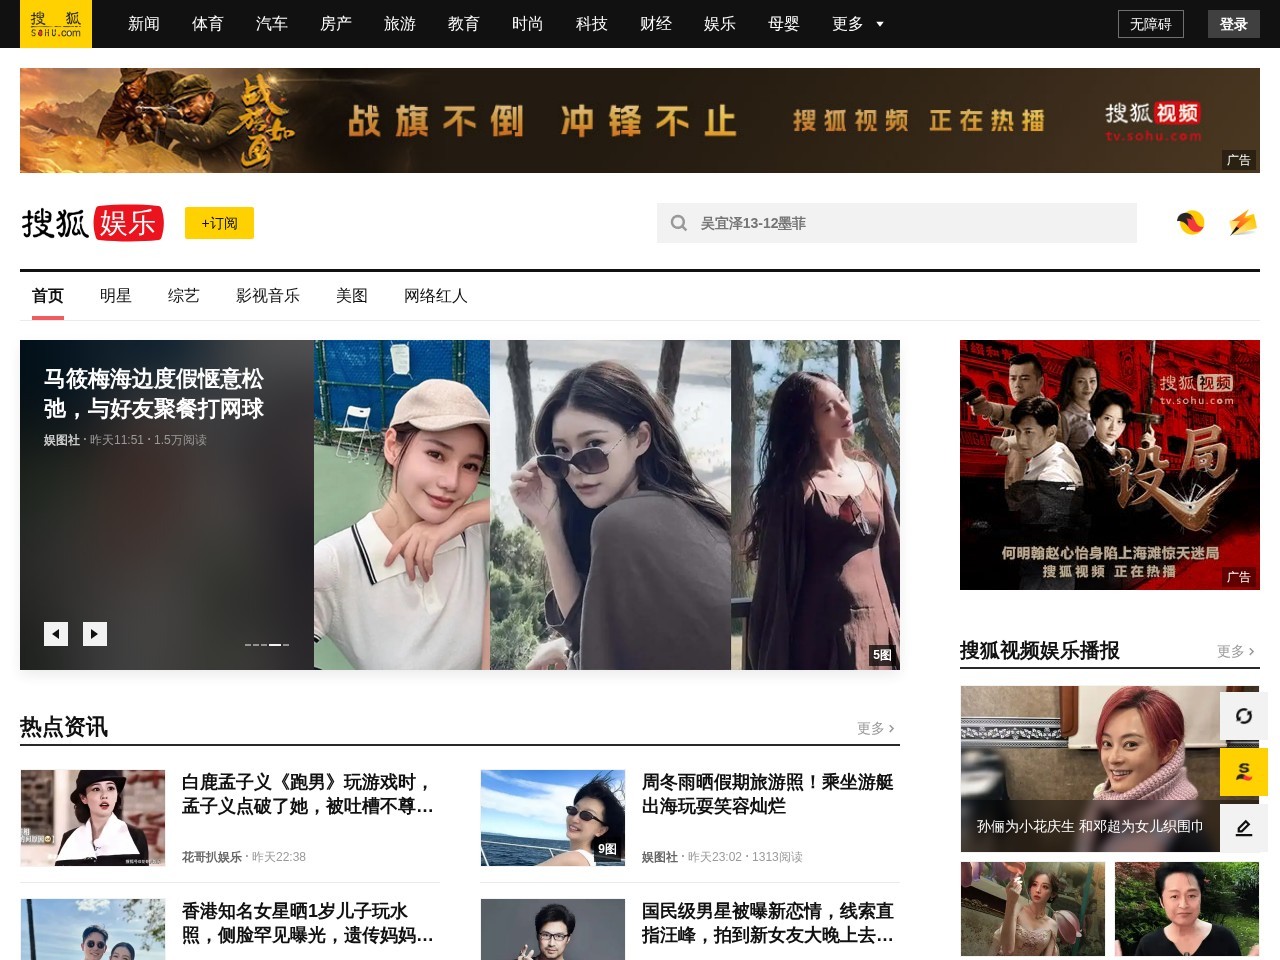Open 财经 in top navigation
Screen dimensions: 1280x960
(656, 24)
